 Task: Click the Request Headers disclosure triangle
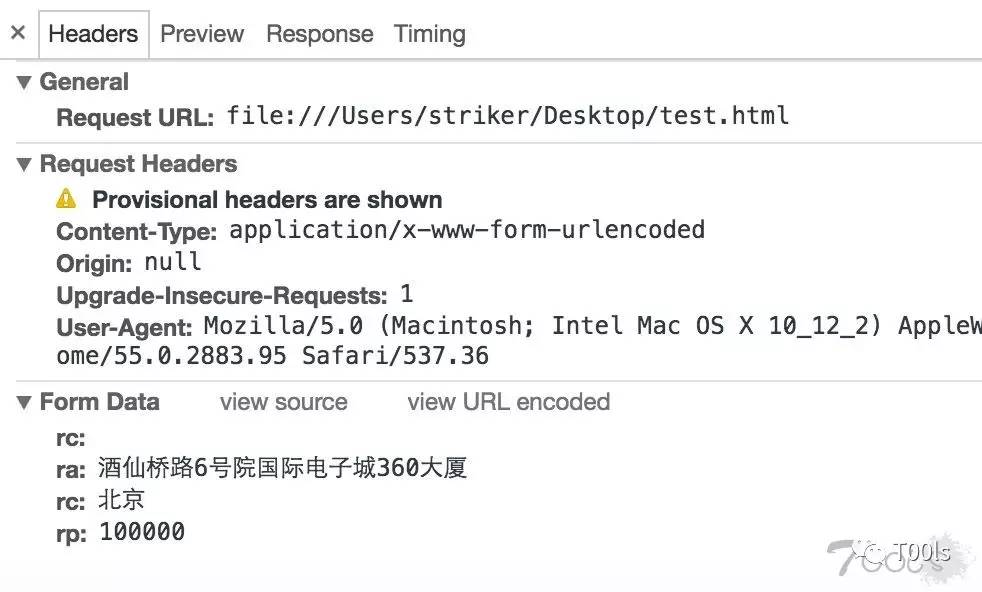coord(23,164)
